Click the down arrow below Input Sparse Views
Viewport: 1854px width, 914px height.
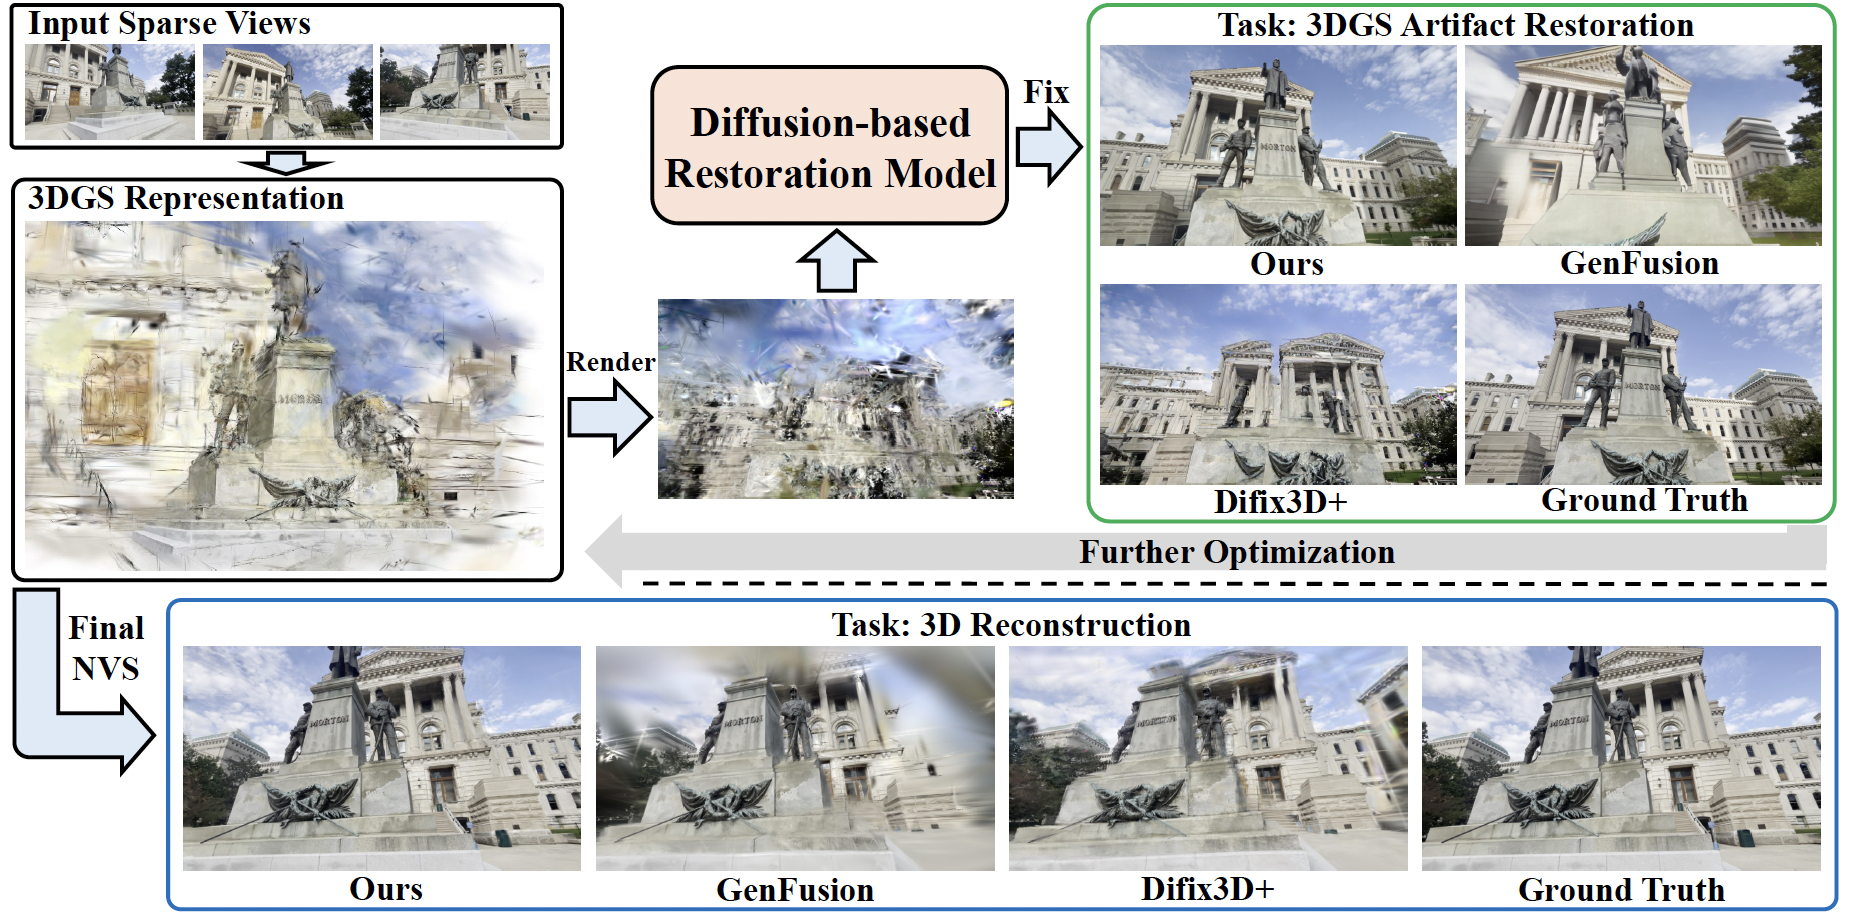(286, 163)
